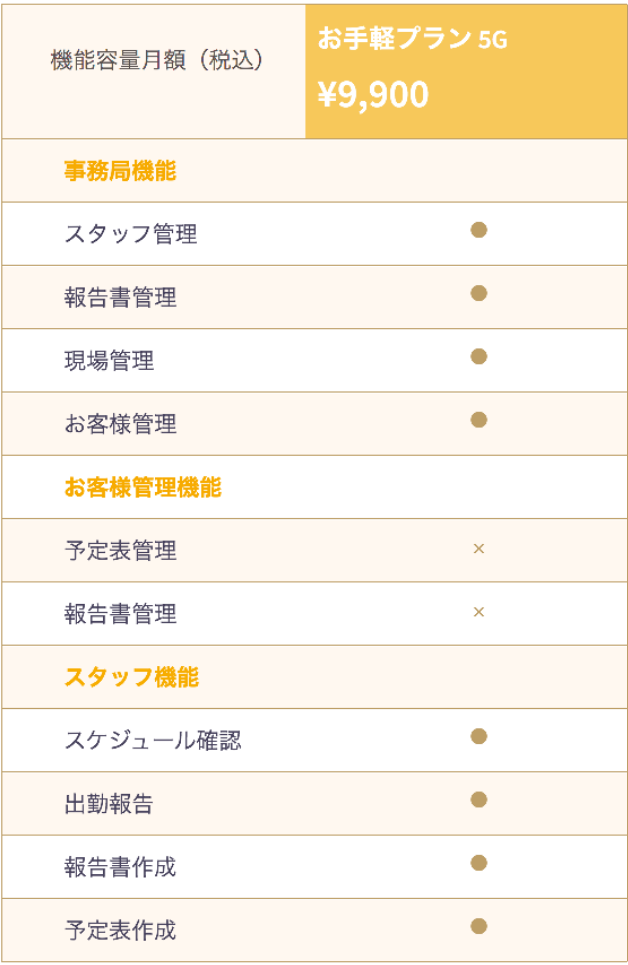The height and width of the screenshot is (965, 628).
Task: Click the × mark in the 予定表管理 row
Action: tap(478, 548)
